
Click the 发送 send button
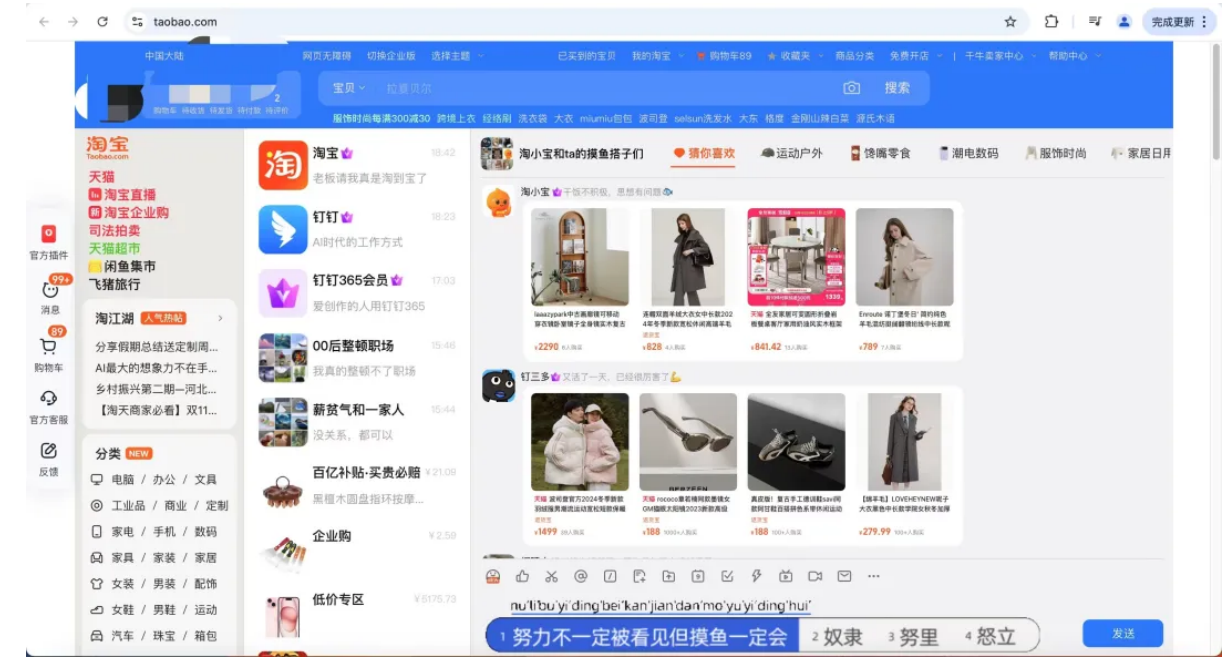tap(1123, 633)
